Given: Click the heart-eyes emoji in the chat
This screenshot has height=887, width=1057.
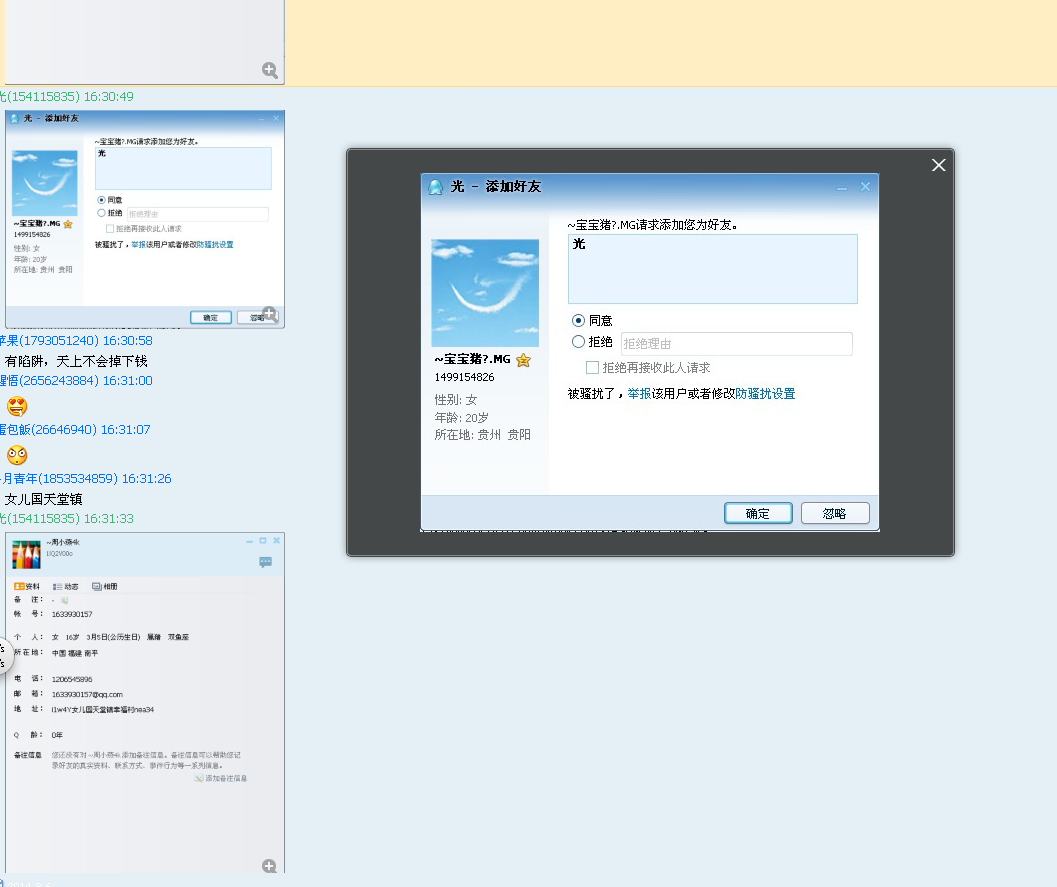Looking at the screenshot, I should point(17,406).
